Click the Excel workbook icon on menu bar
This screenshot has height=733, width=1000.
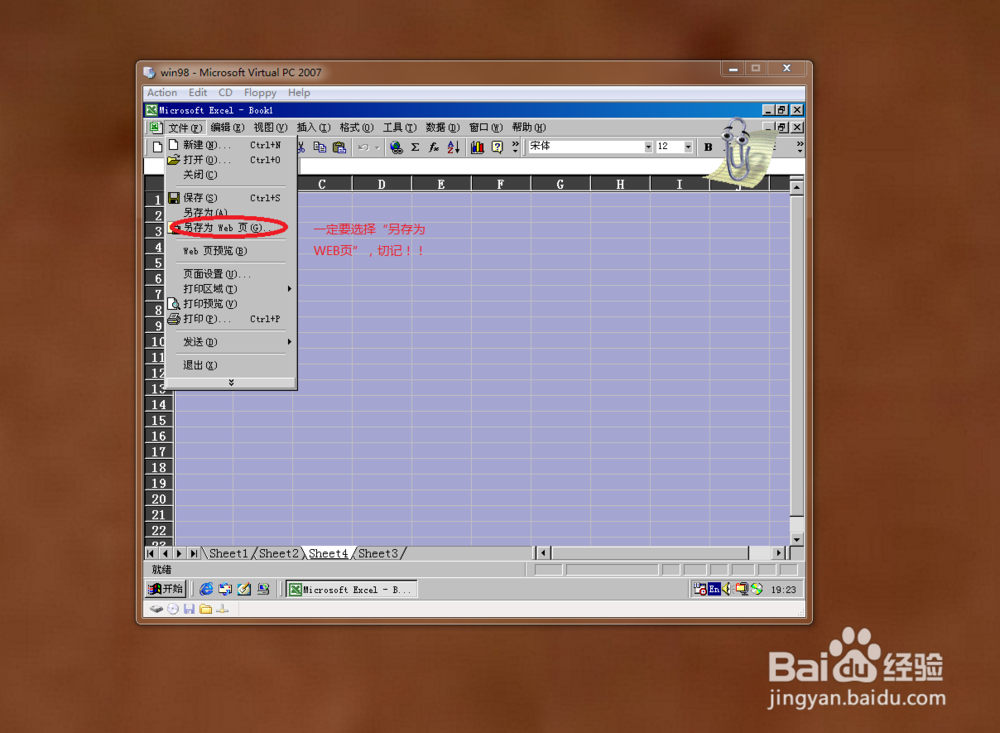point(155,127)
